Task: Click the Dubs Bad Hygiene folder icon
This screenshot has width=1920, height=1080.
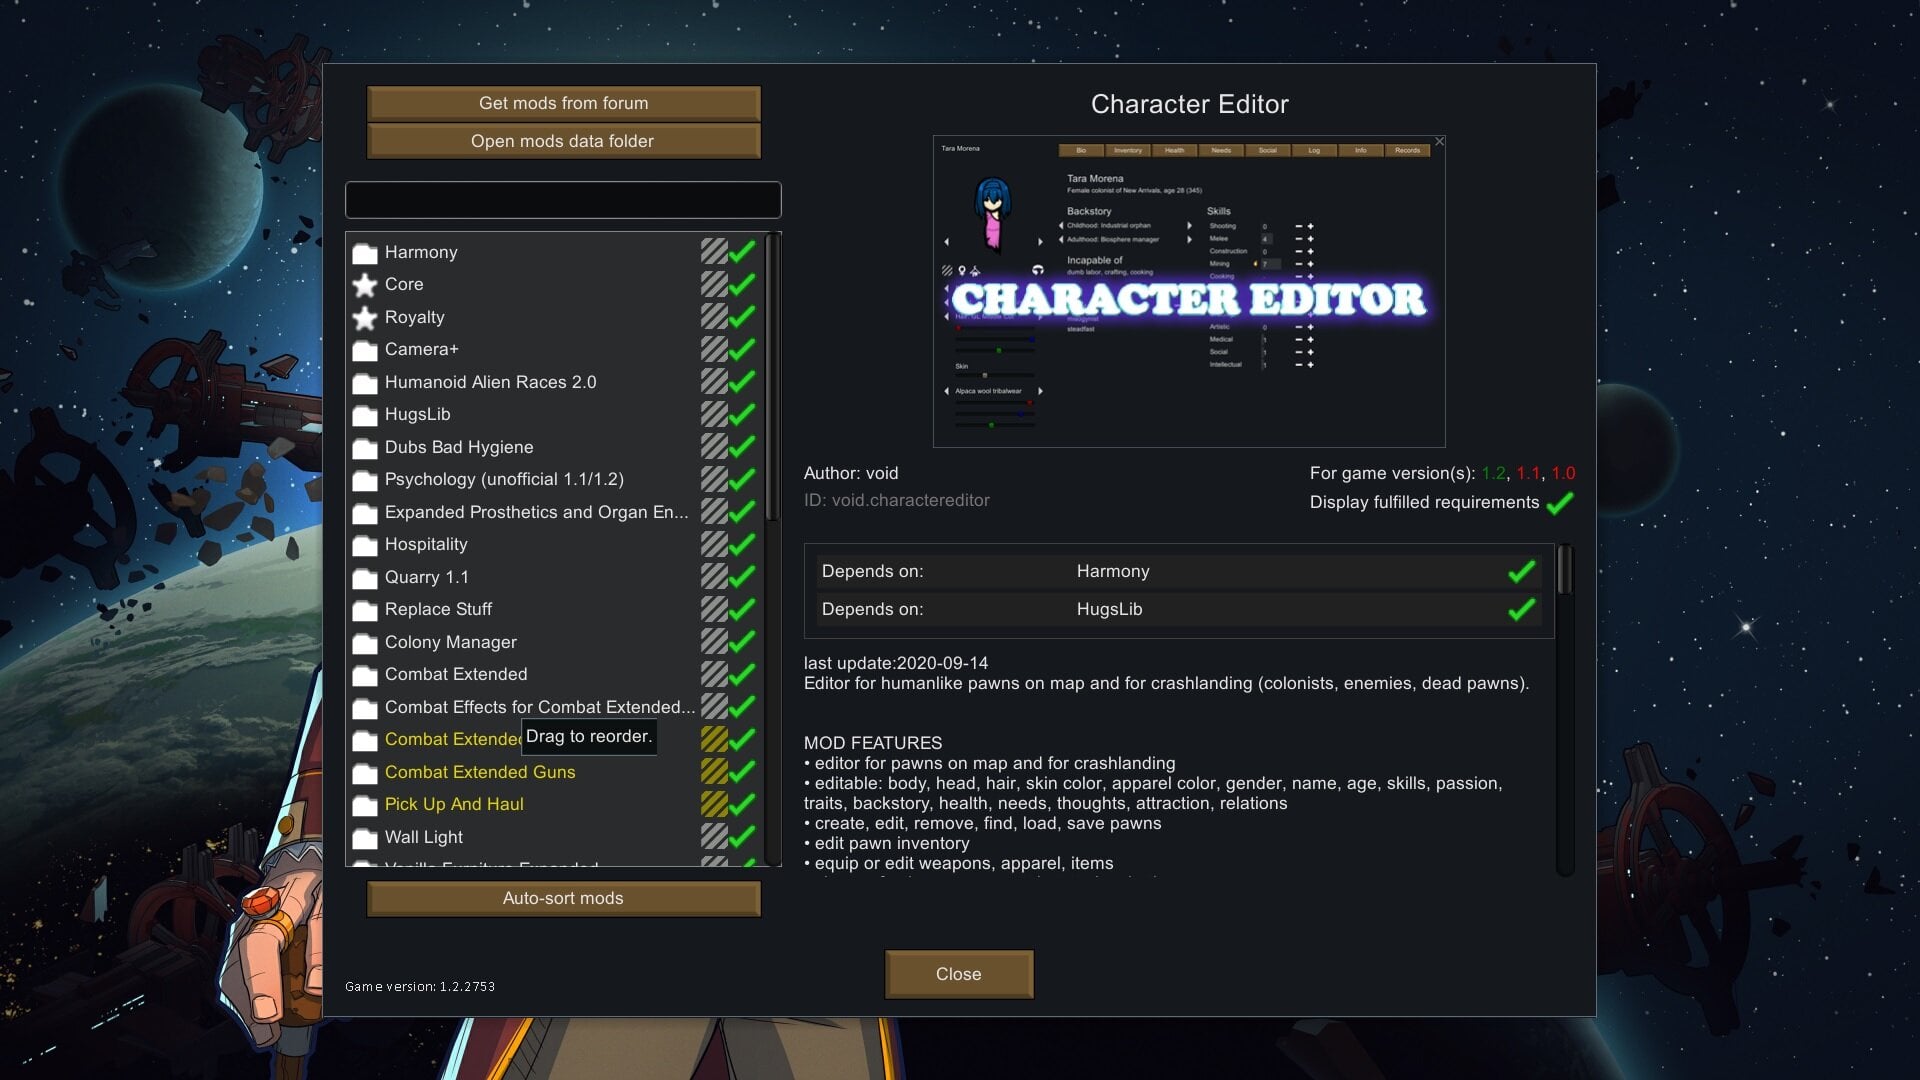Action: (x=365, y=448)
